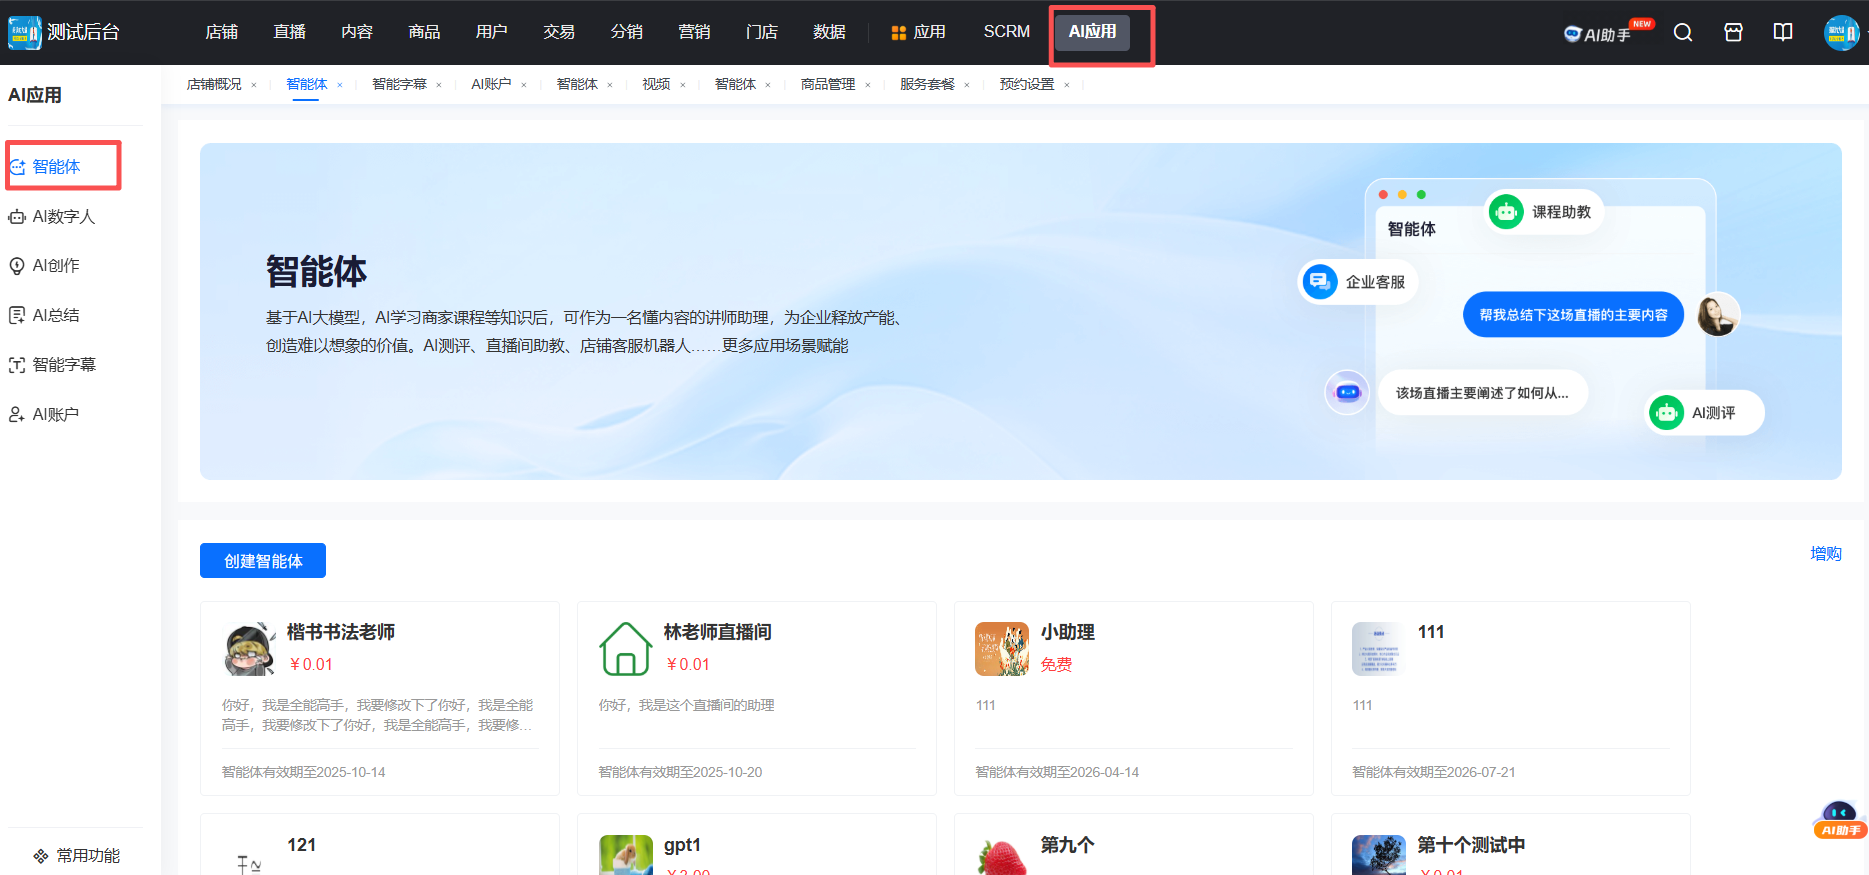The width and height of the screenshot is (1869, 875).
Task: Open AI创作 in the sidebar
Action: coord(55,266)
